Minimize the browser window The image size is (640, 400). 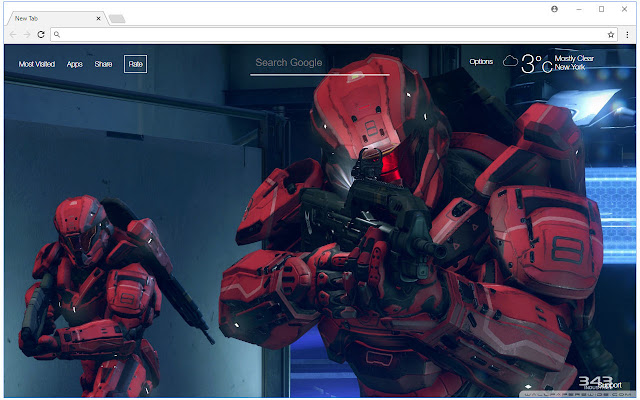coord(579,9)
